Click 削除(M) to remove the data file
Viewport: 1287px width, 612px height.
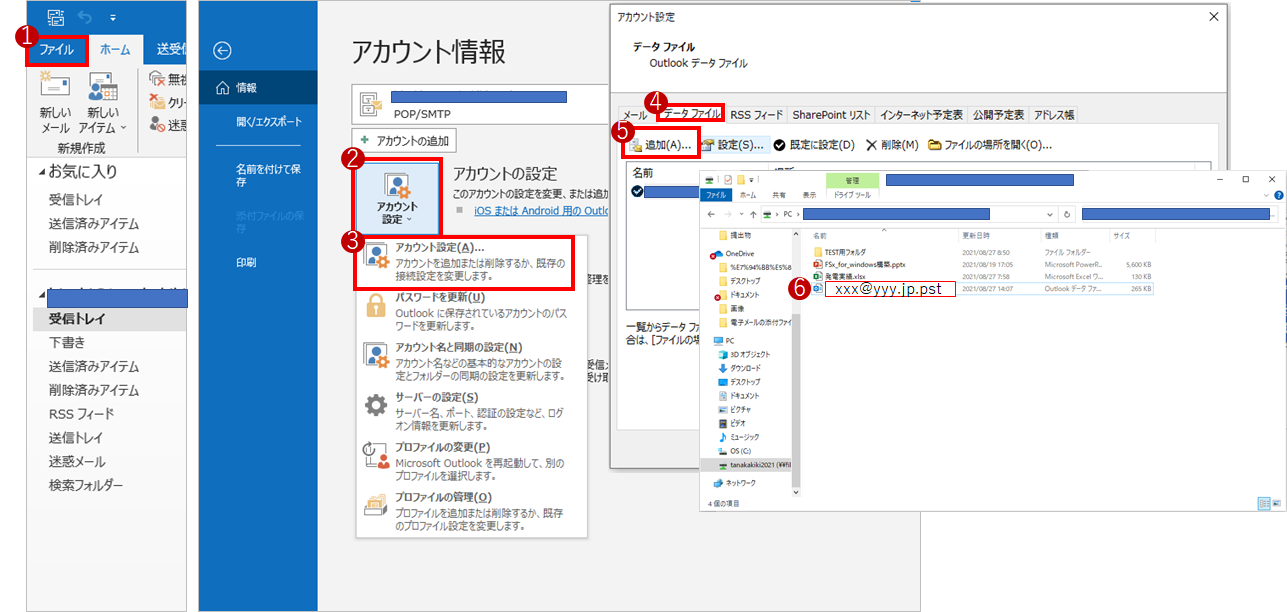point(892,145)
